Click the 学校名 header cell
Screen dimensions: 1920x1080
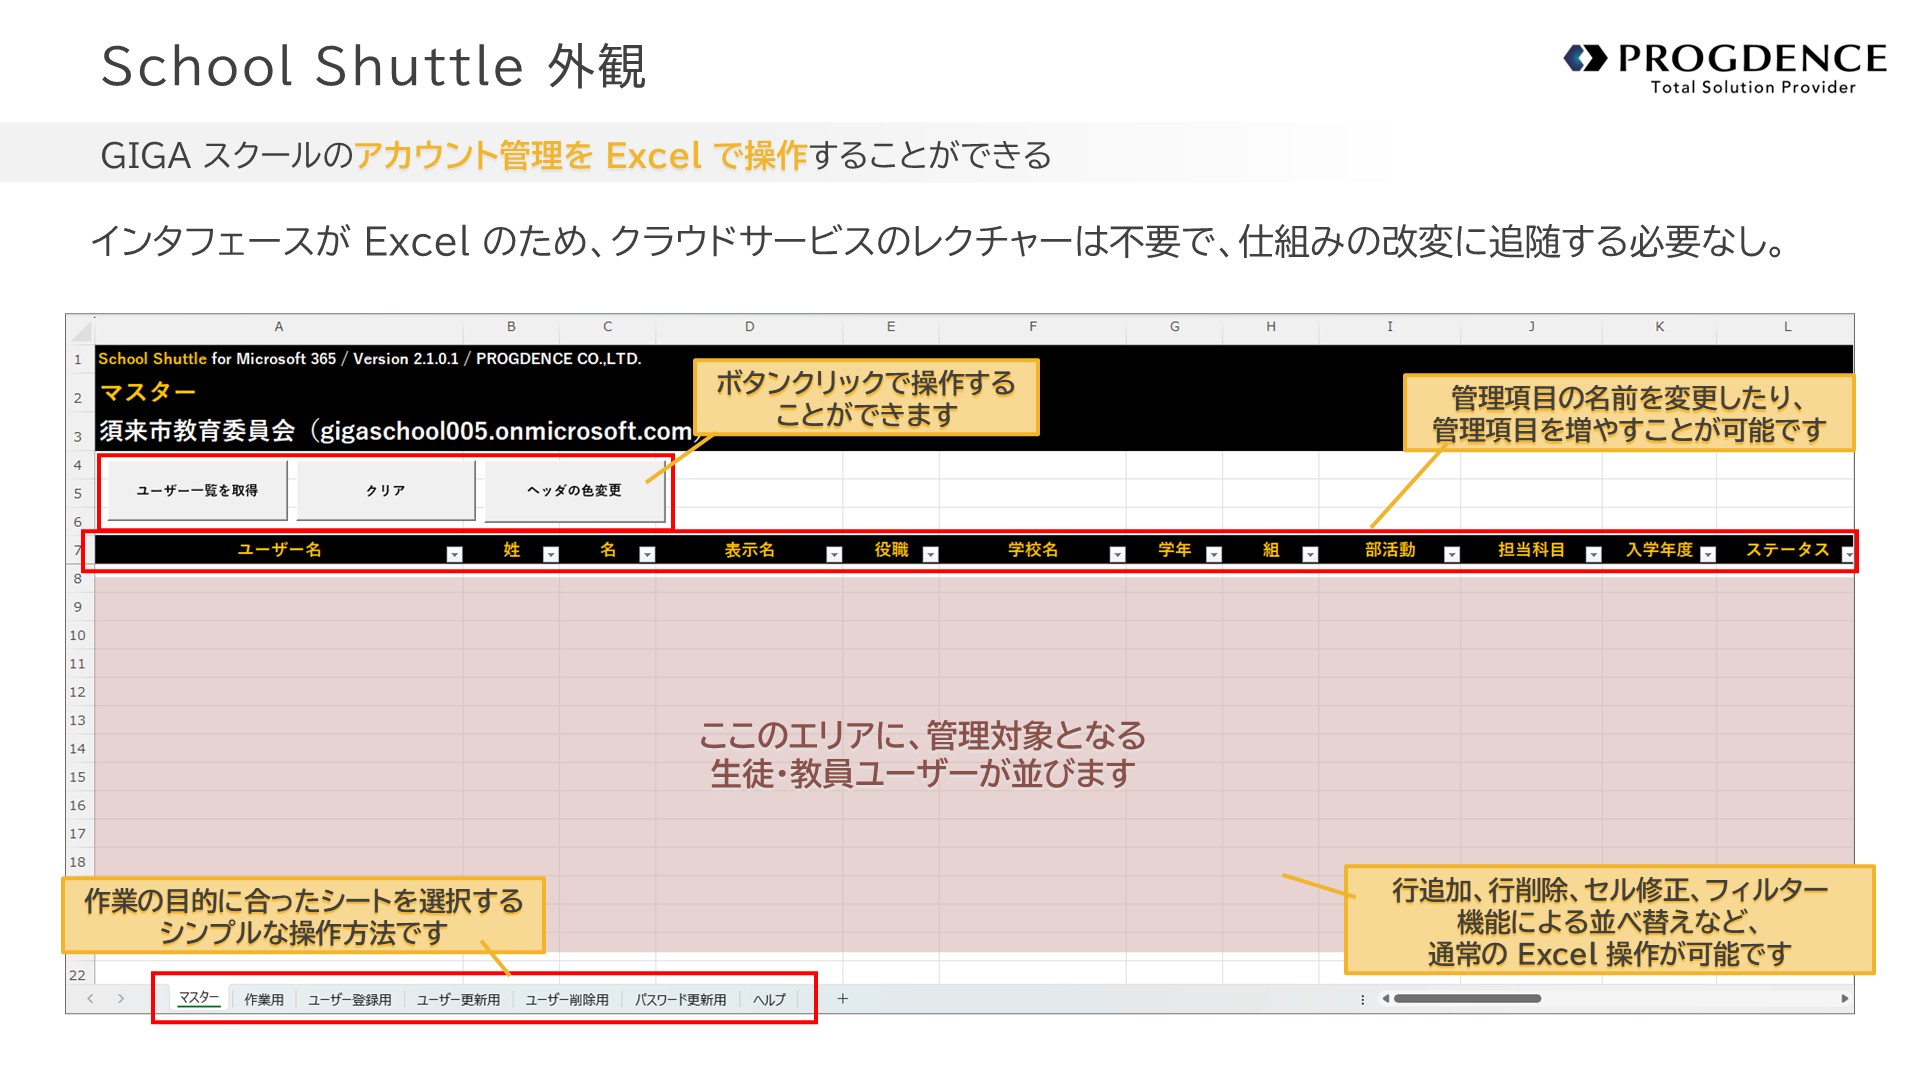[1033, 550]
